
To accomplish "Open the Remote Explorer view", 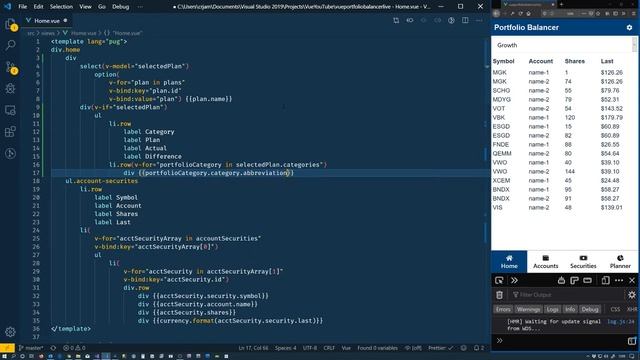I will pos(10,110).
